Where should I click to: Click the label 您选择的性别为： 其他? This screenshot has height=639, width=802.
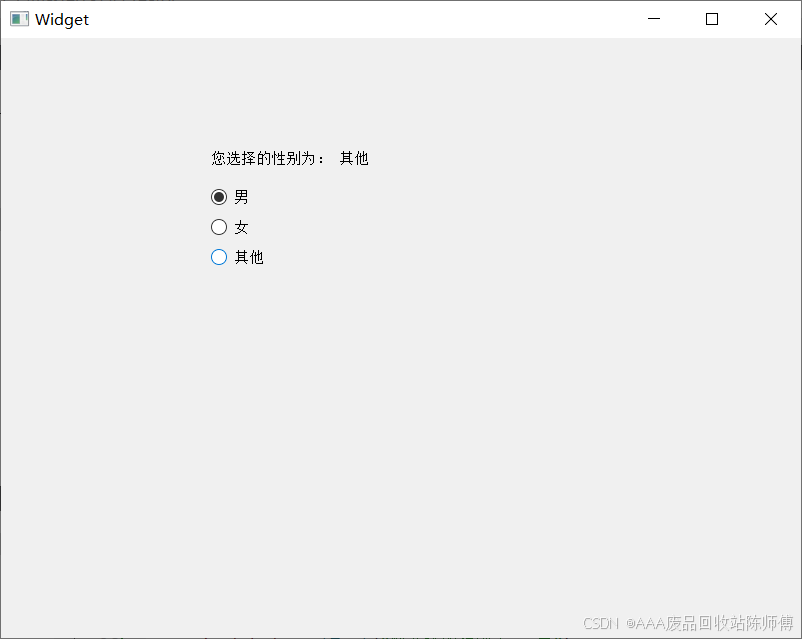coord(289,159)
